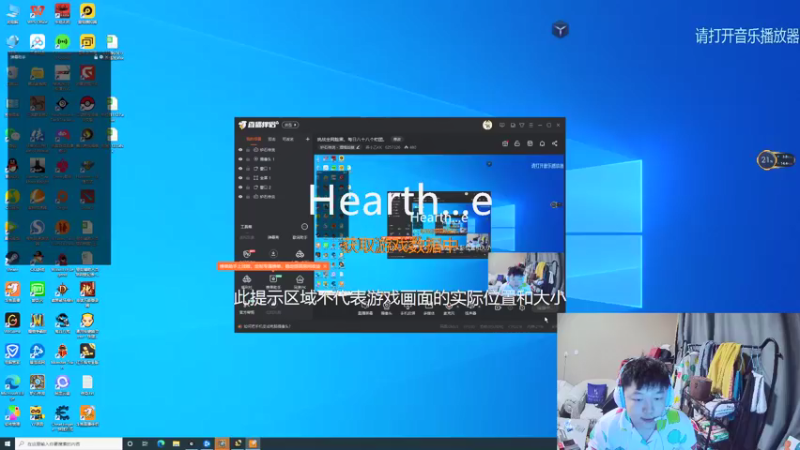The height and width of the screenshot is (450, 800).
Task: Open the WPS Office desktop shortcut
Action: [37, 13]
